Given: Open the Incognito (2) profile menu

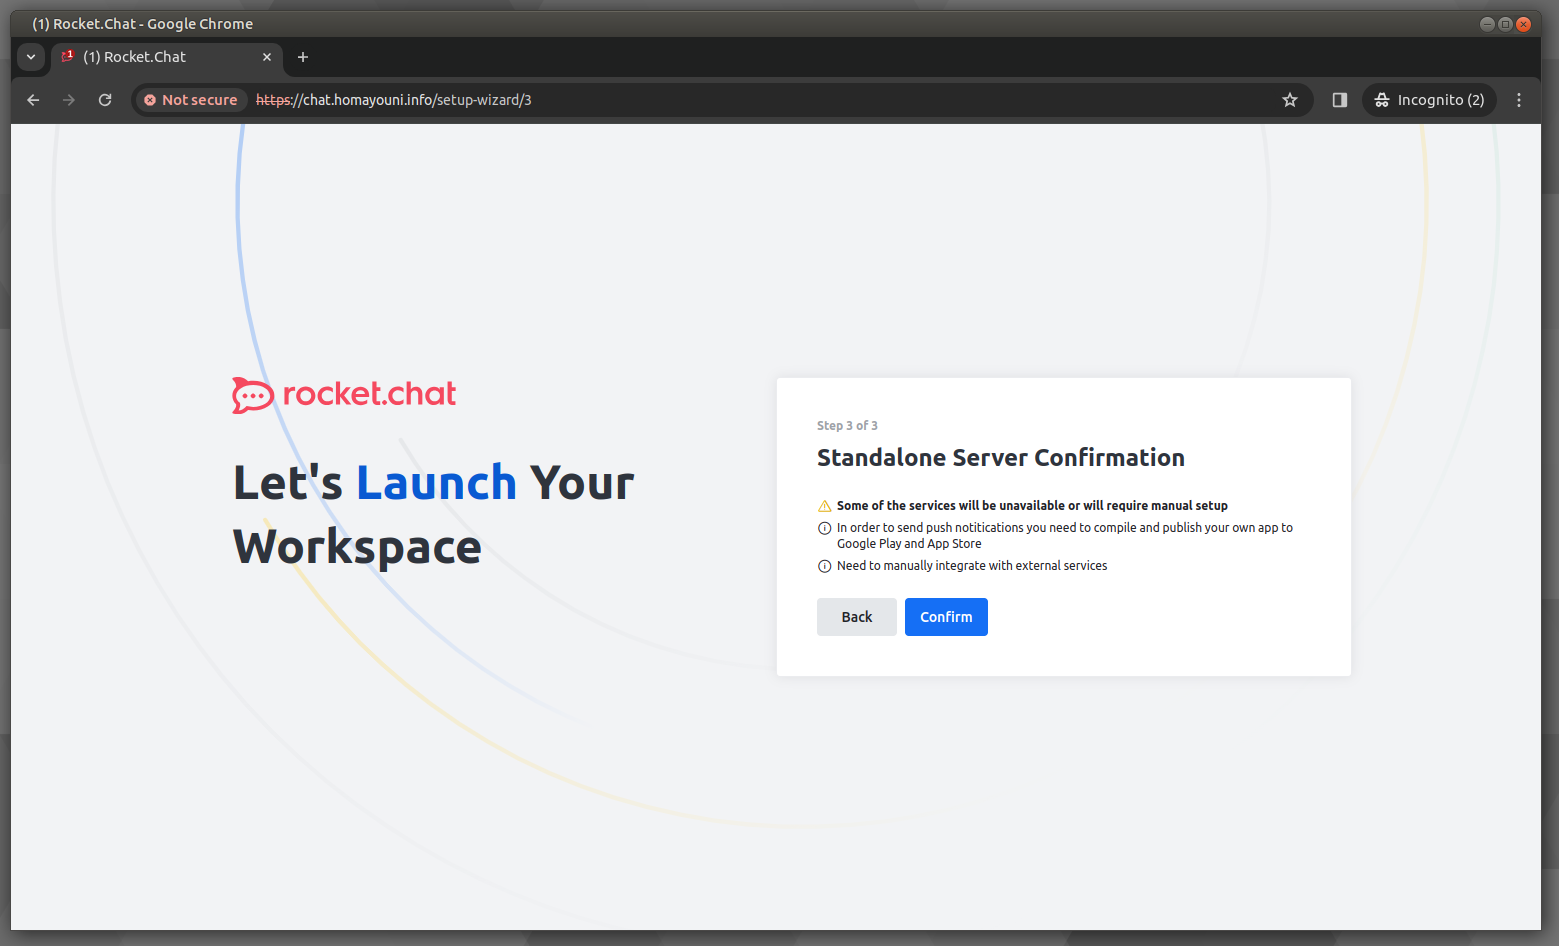Looking at the screenshot, I should [x=1430, y=100].
